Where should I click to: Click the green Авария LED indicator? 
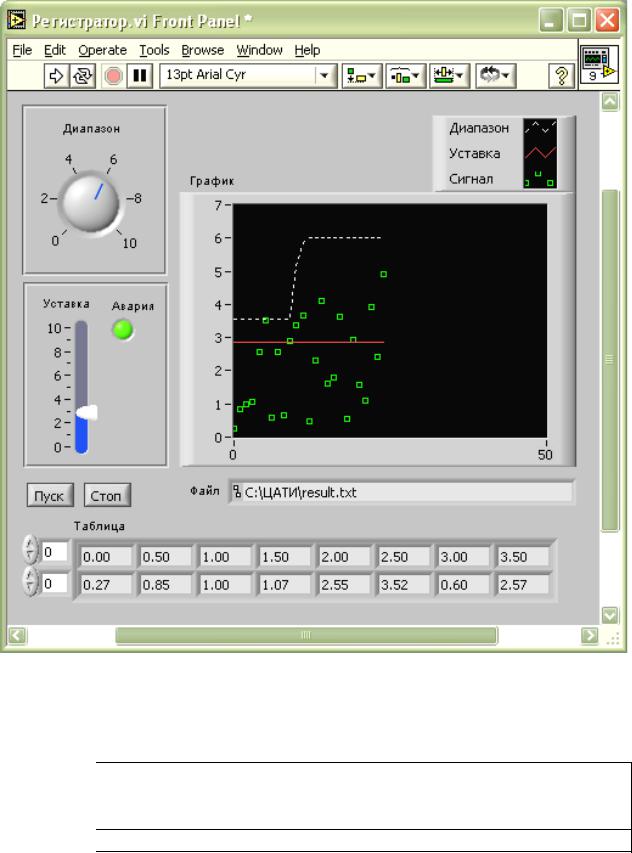click(123, 330)
